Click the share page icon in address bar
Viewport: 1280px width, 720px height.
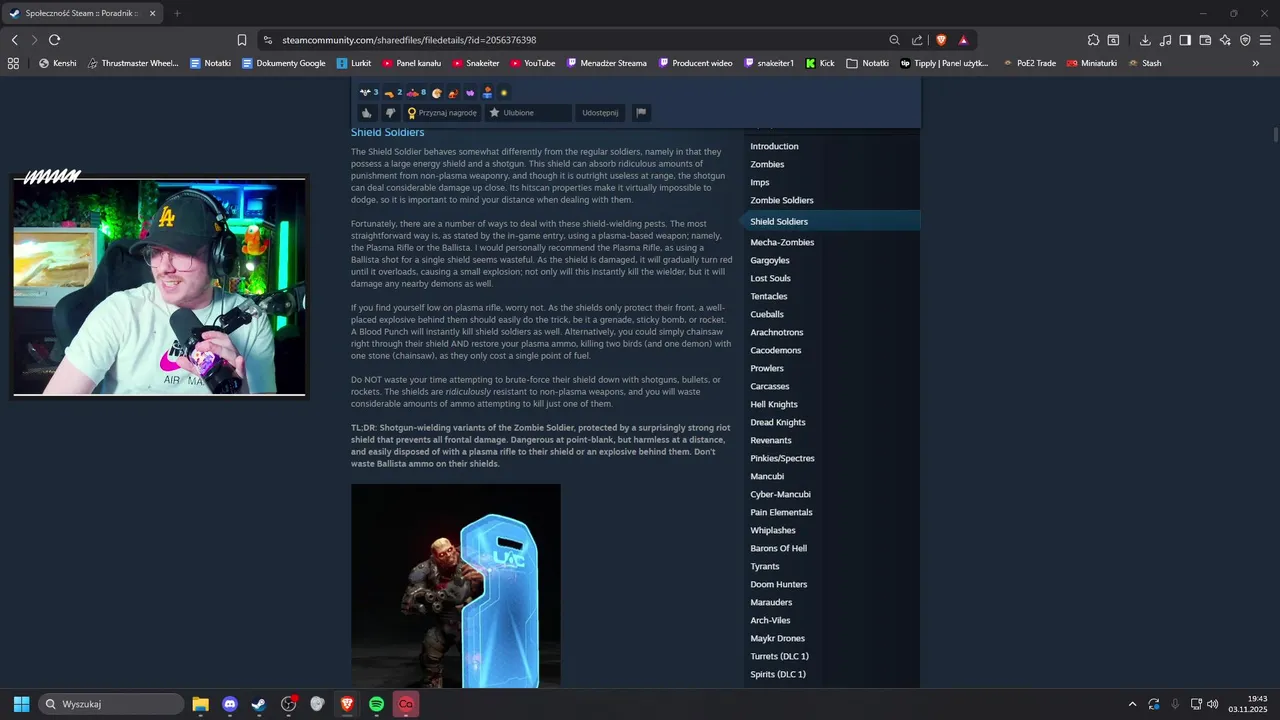(x=917, y=40)
